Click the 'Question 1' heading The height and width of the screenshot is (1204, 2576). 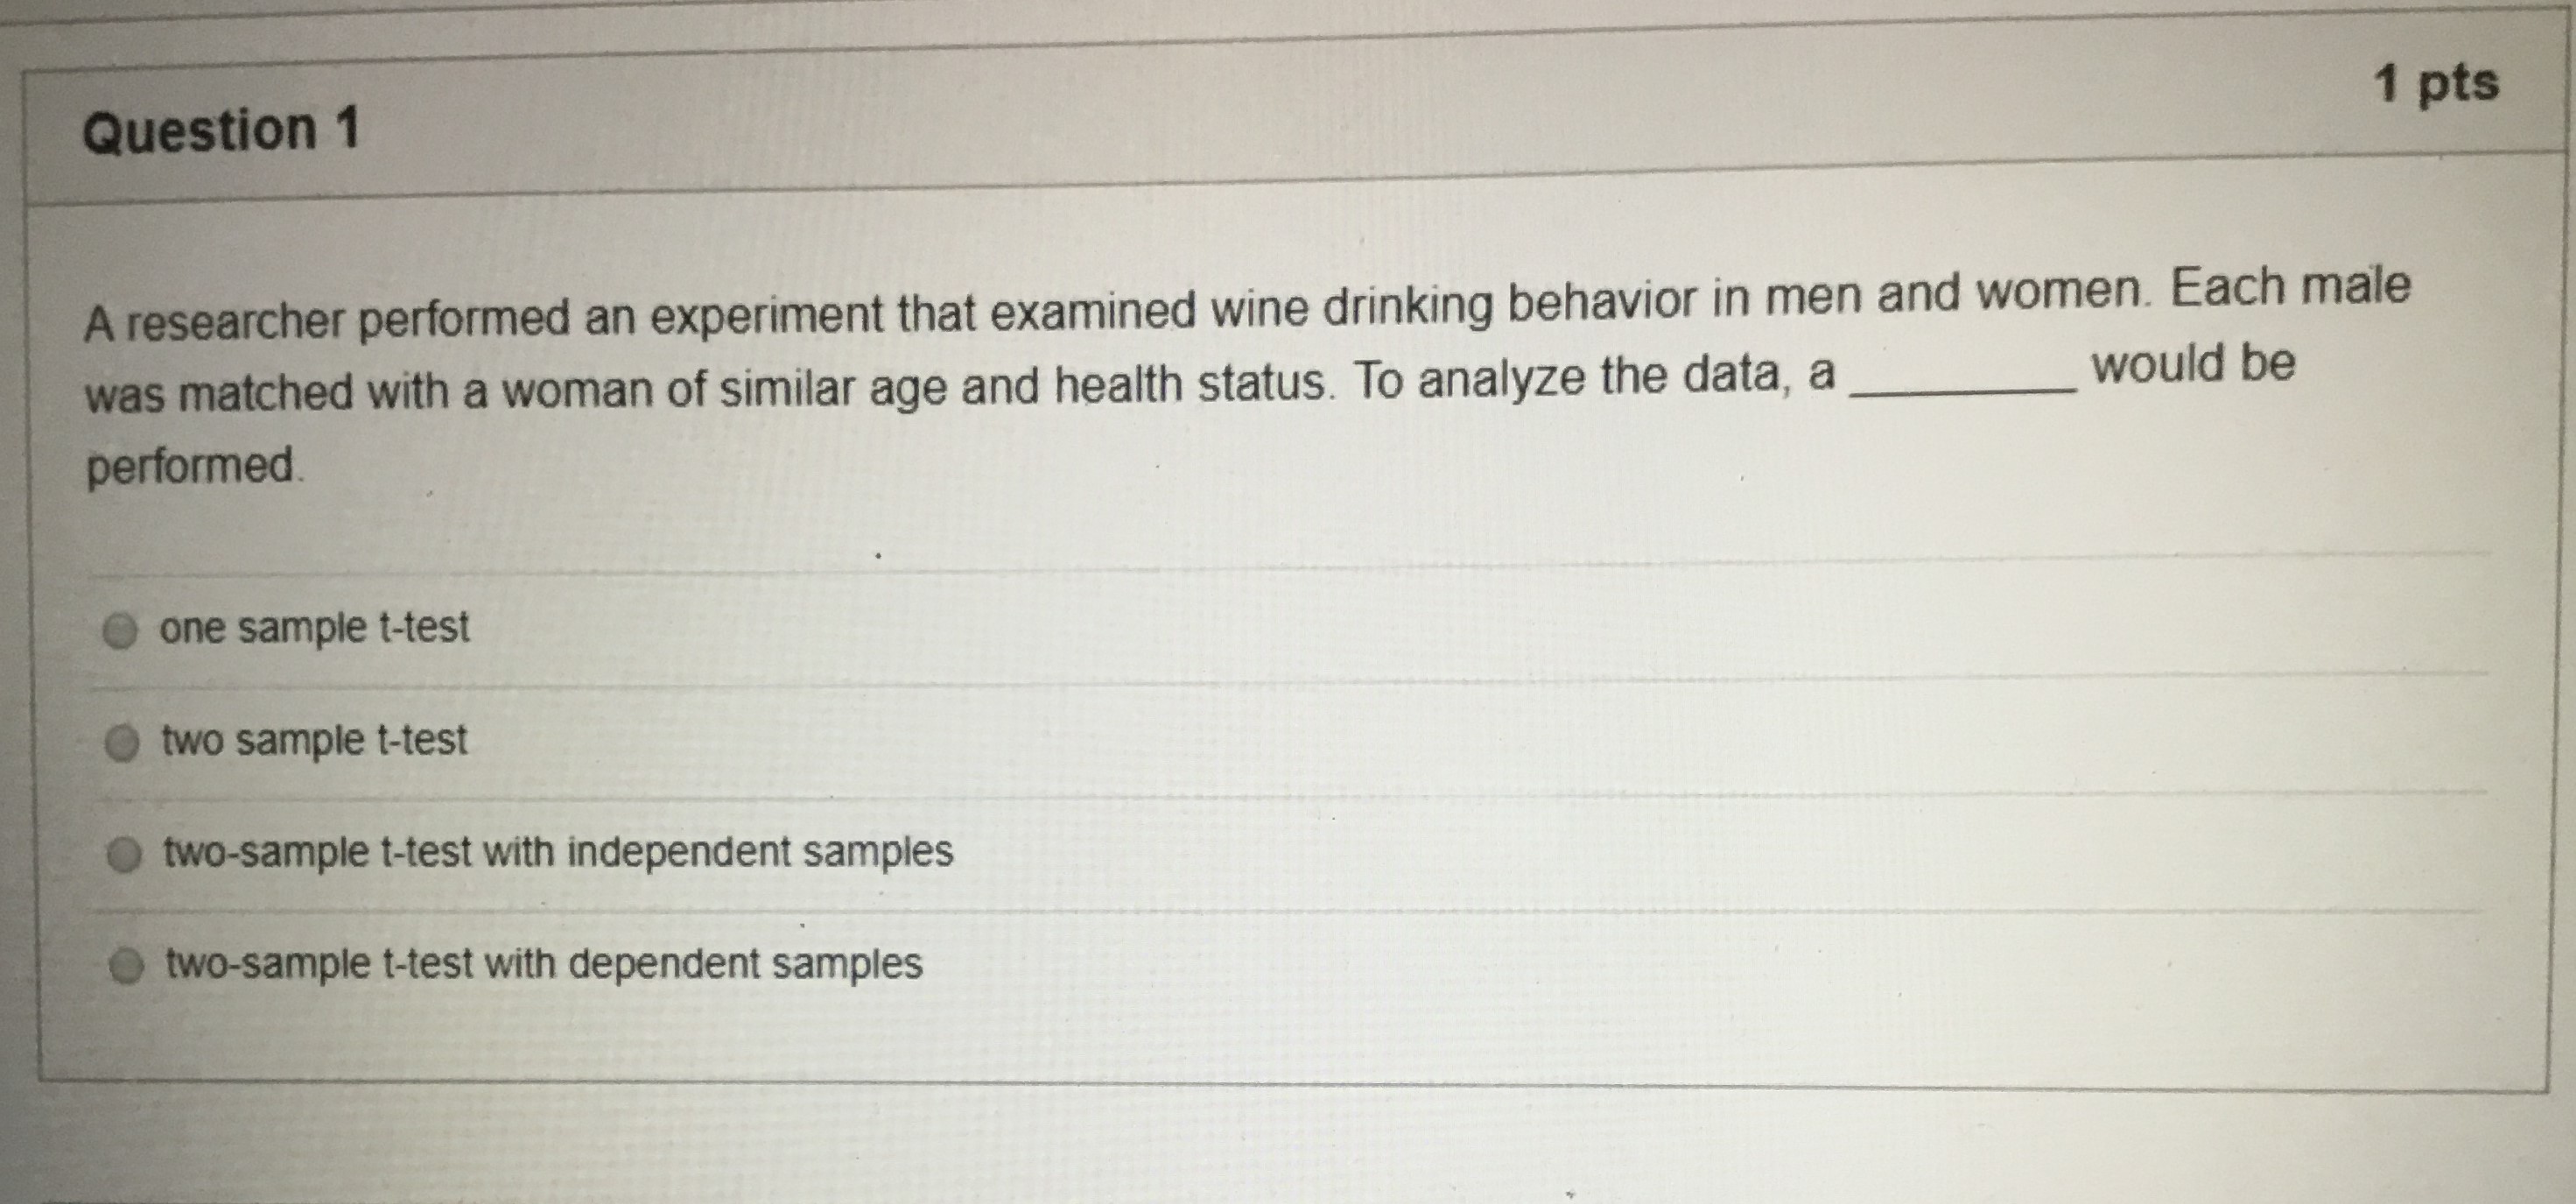pos(221,131)
